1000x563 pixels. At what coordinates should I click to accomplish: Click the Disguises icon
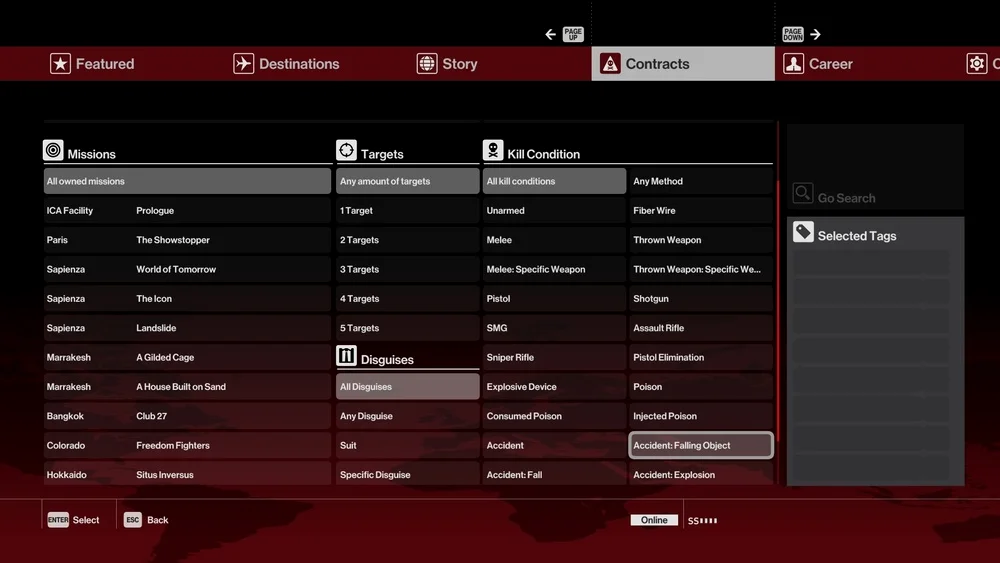(x=346, y=356)
